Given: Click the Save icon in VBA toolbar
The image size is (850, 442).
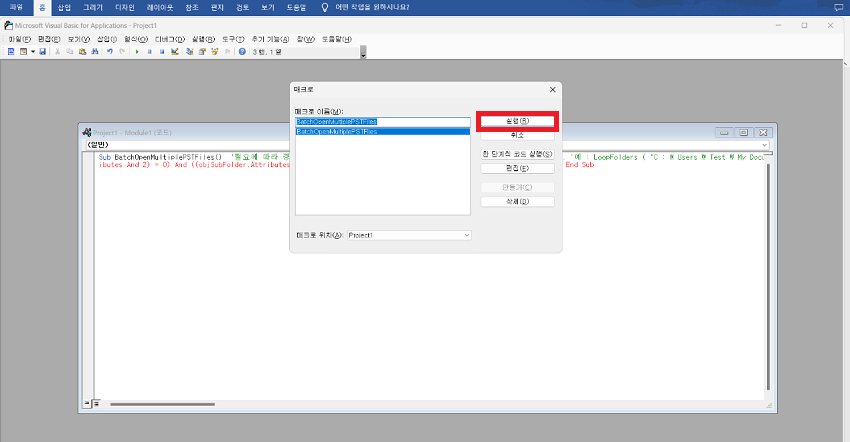Looking at the screenshot, I should point(43,51).
